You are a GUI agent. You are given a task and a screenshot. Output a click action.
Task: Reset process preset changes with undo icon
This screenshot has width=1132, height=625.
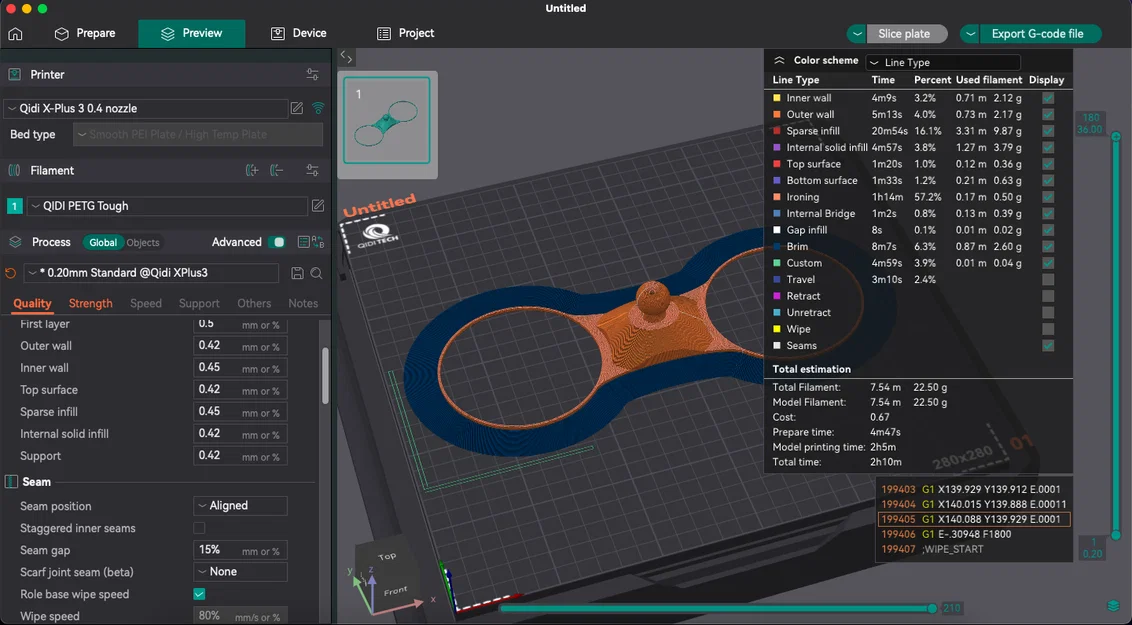point(11,273)
